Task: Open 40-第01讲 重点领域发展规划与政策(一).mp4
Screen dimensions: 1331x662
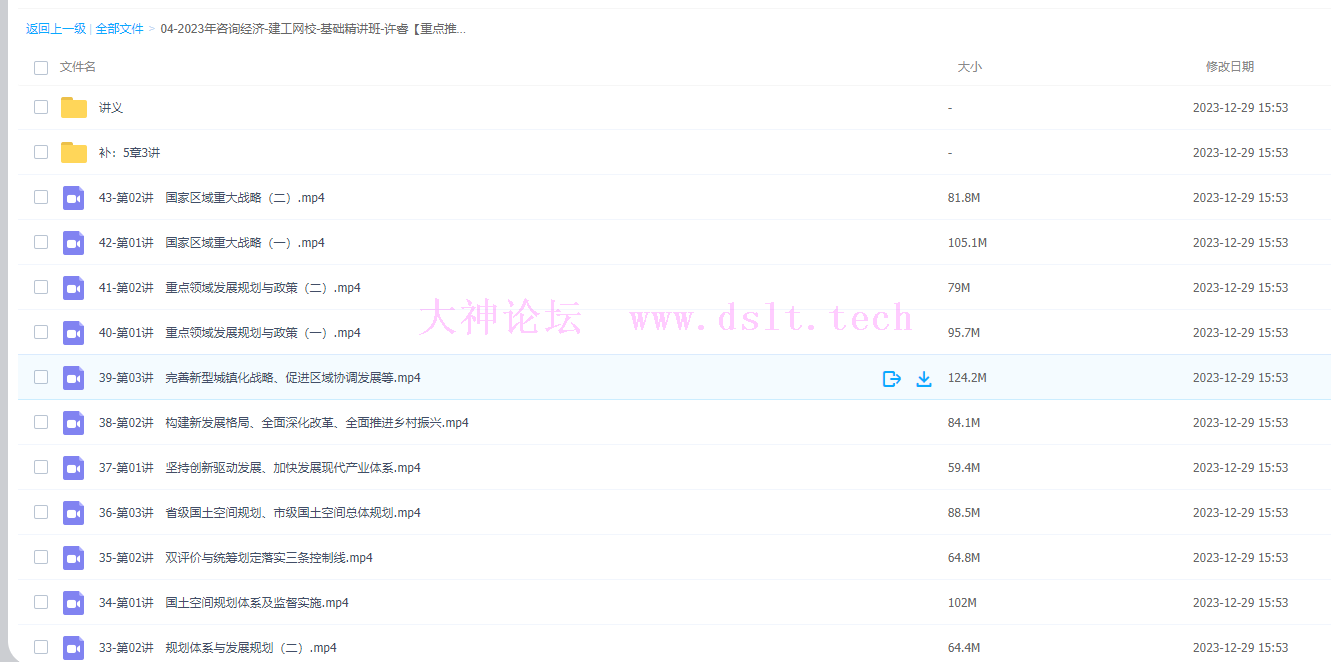Action: click(x=230, y=333)
